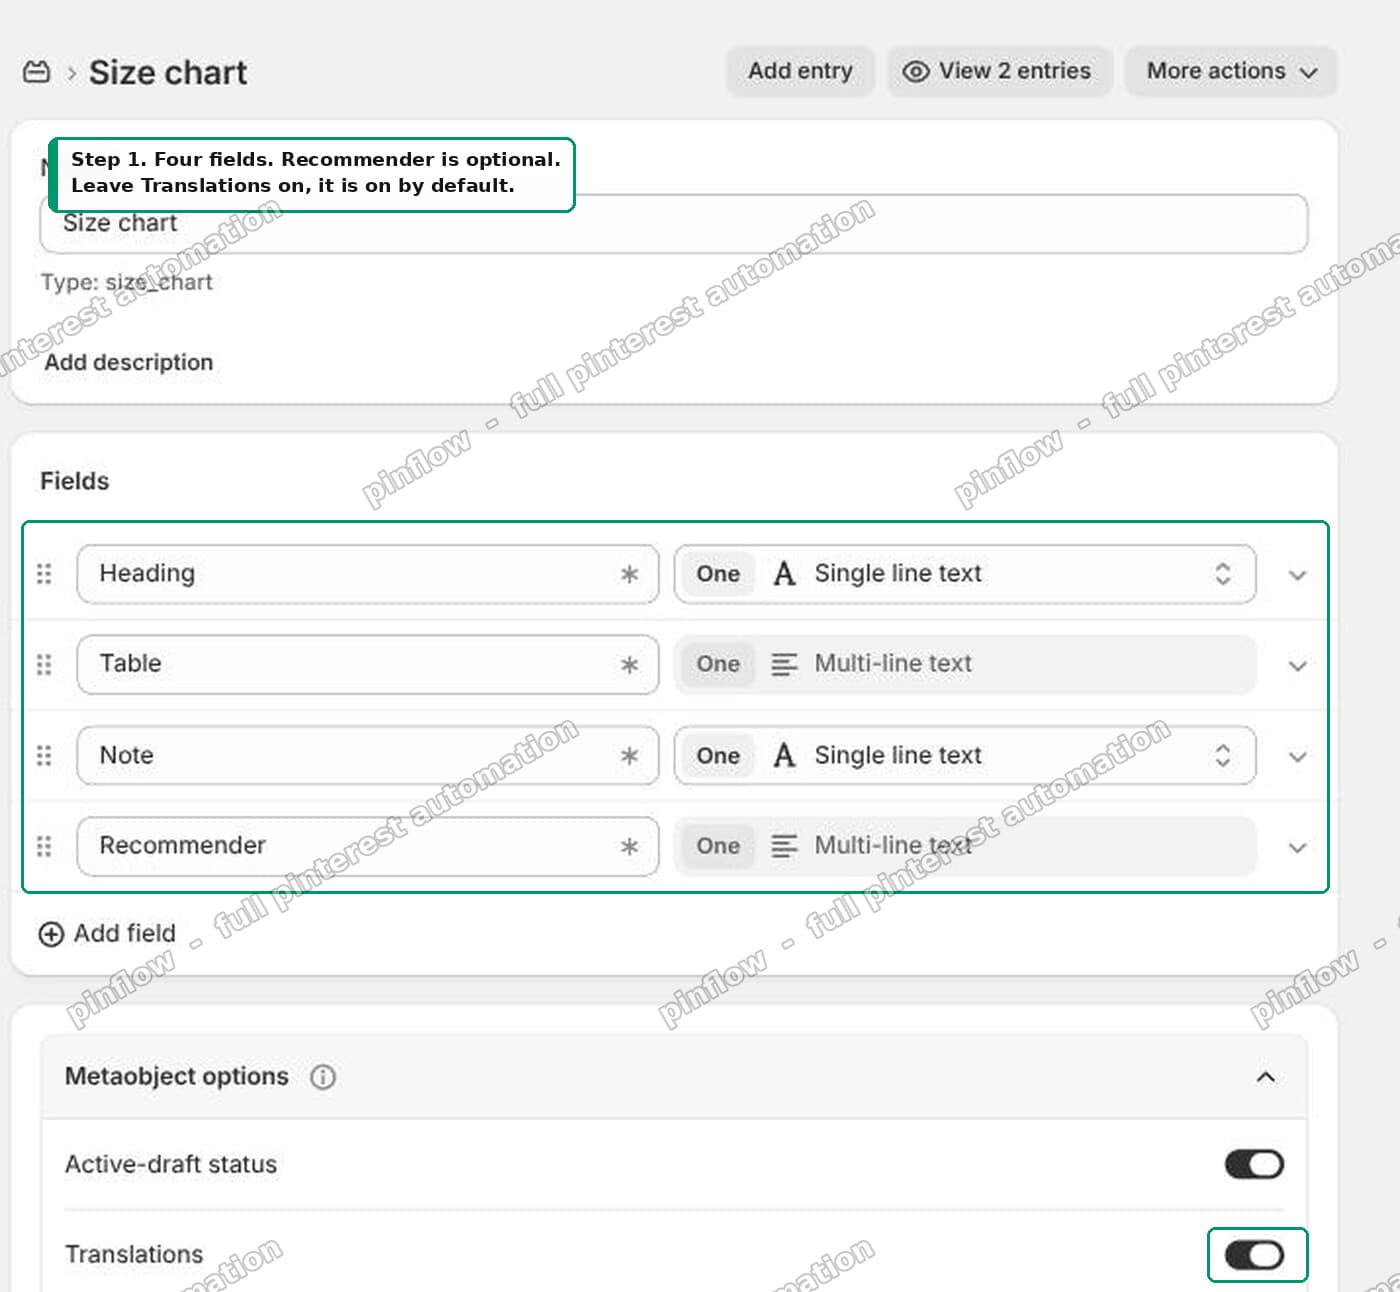1400x1292 pixels.
Task: Click the Add entry button
Action: click(x=800, y=71)
